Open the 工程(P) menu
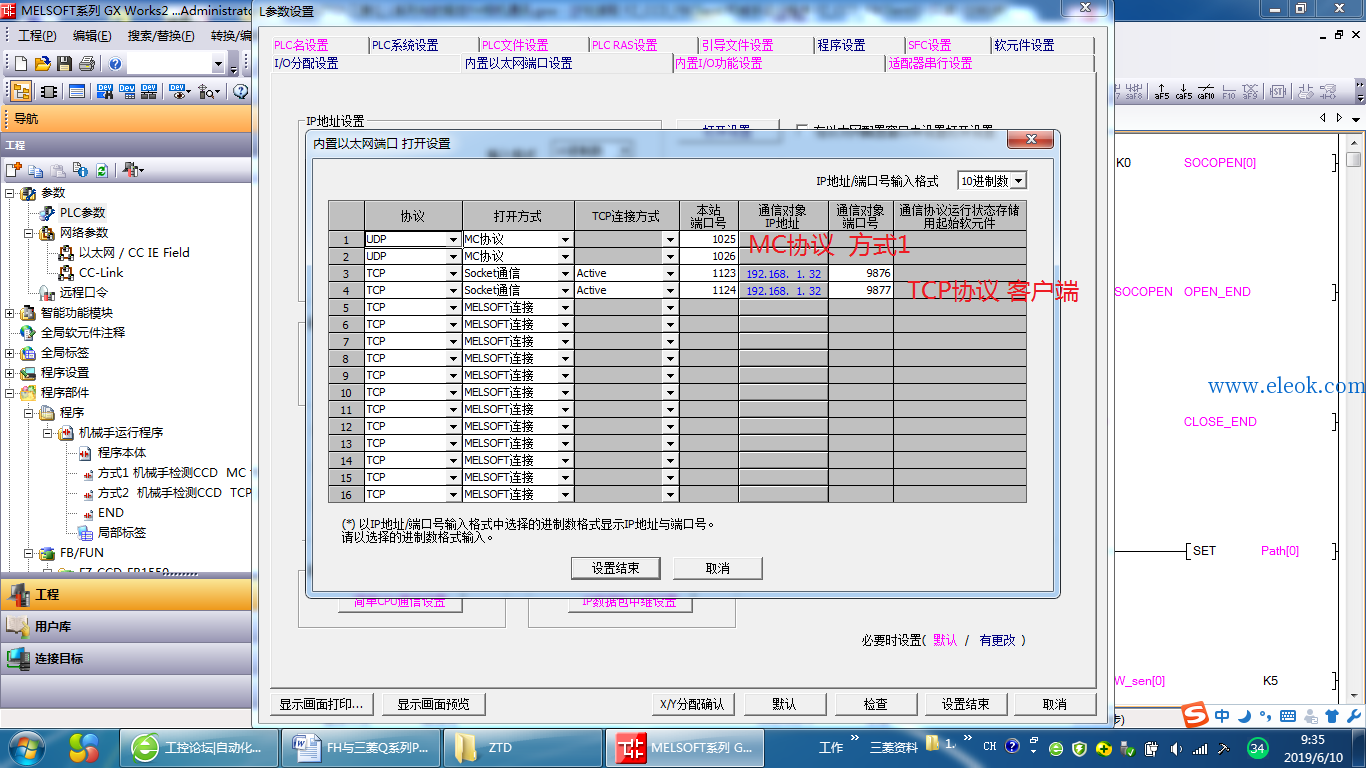Image resolution: width=1366 pixels, height=768 pixels. [x=37, y=35]
